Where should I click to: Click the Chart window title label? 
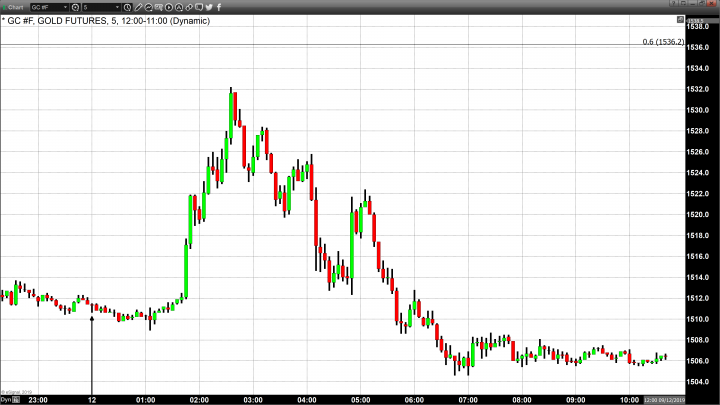[x=16, y=7]
